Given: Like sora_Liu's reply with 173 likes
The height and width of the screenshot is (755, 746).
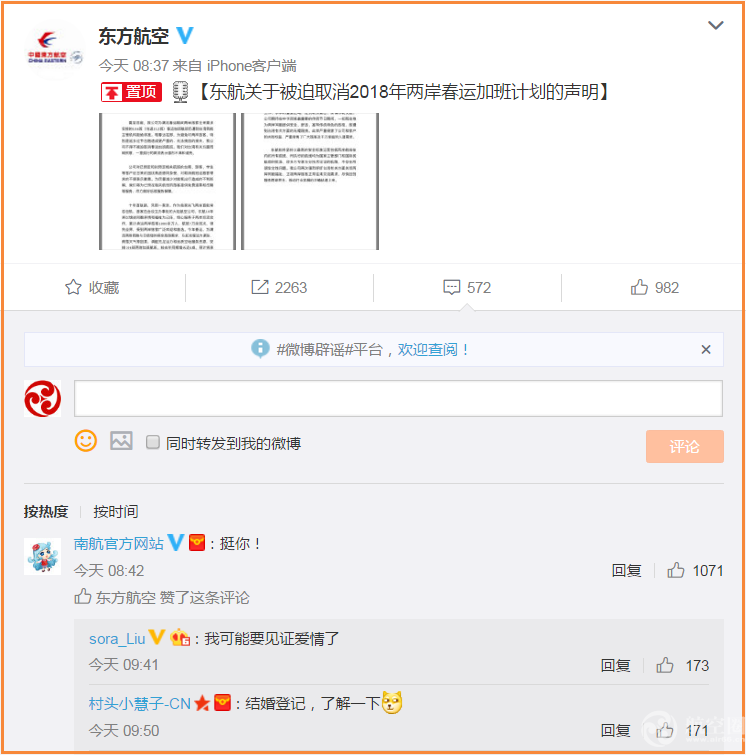Looking at the screenshot, I should (x=665, y=665).
